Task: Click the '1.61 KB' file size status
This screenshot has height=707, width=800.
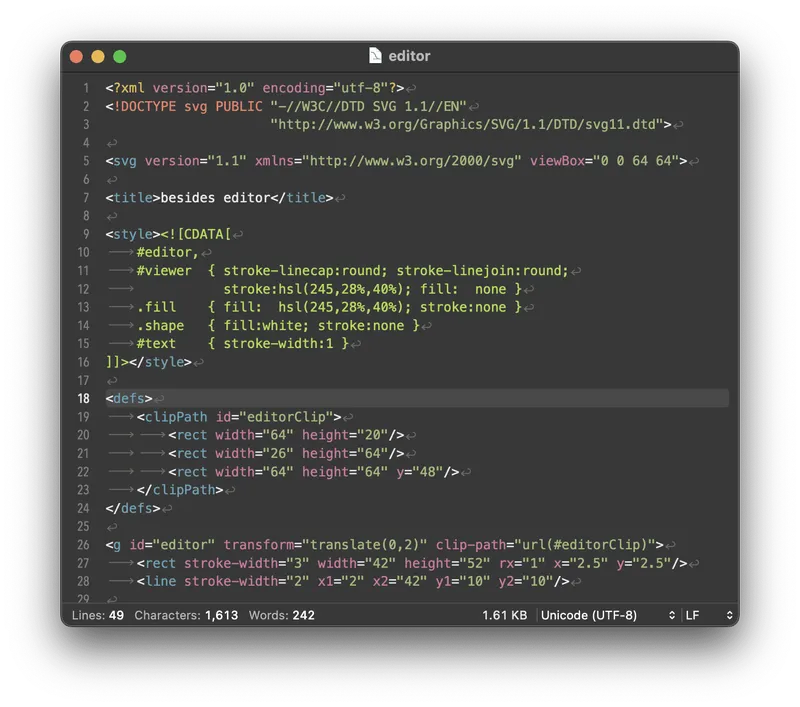Action: pyautogui.click(x=505, y=615)
